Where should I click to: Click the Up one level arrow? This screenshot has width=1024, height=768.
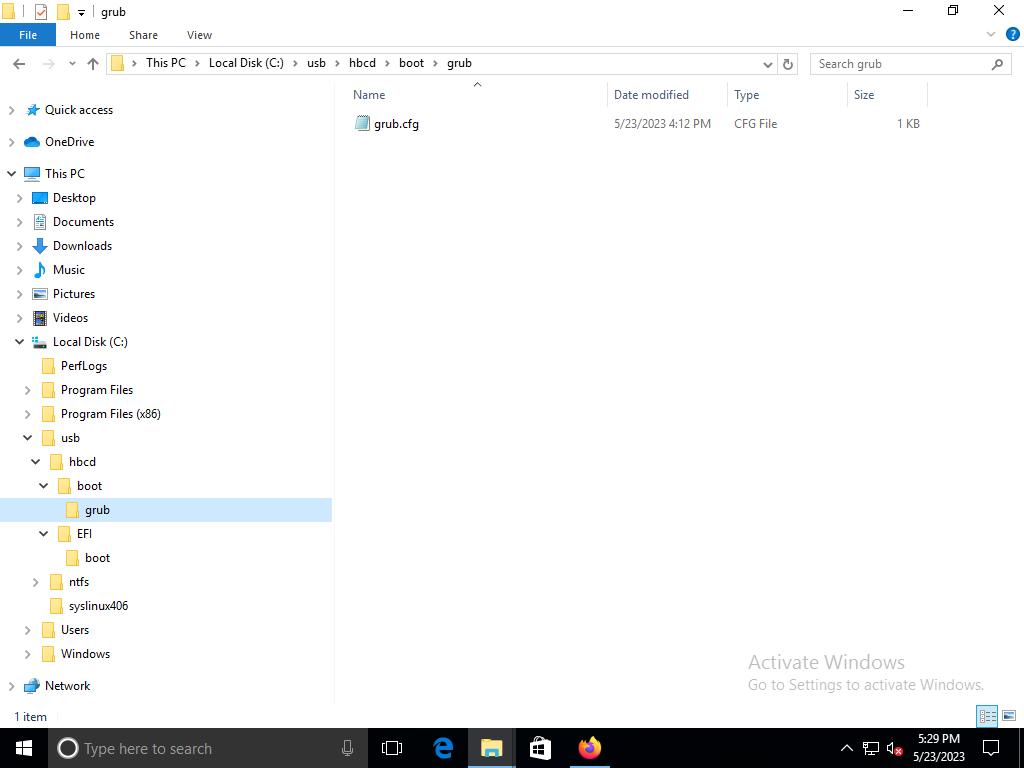click(93, 64)
